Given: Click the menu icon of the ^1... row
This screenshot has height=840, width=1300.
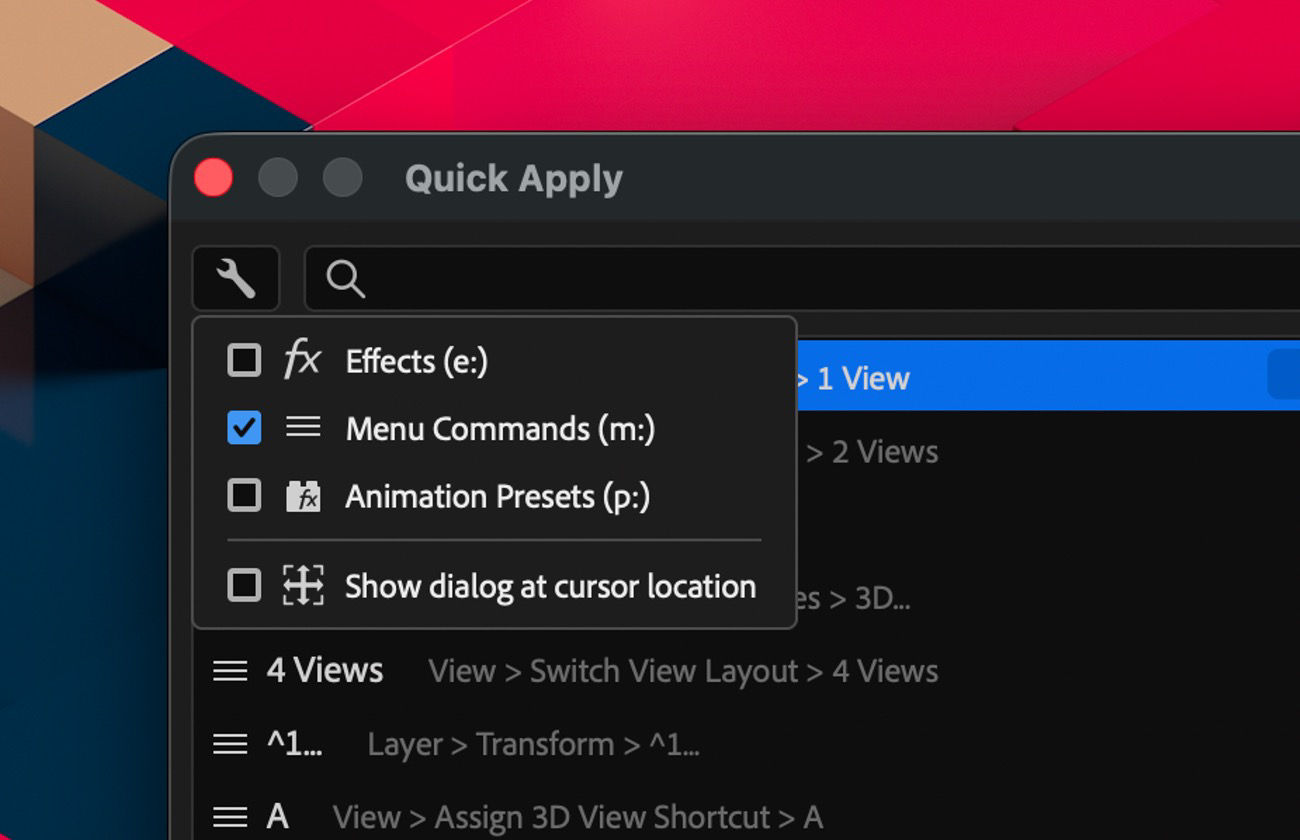Looking at the screenshot, I should pyautogui.click(x=230, y=744).
